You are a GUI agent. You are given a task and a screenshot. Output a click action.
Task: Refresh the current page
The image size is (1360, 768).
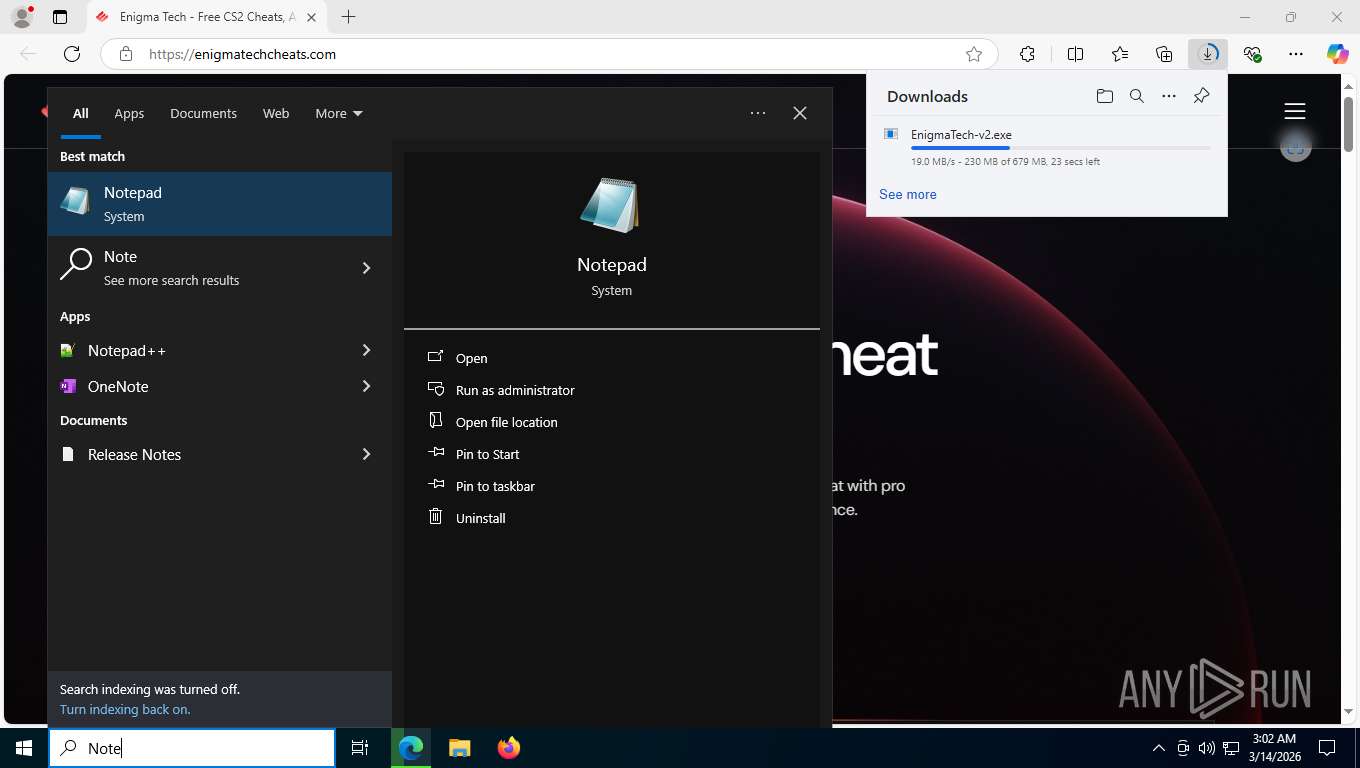coord(72,54)
